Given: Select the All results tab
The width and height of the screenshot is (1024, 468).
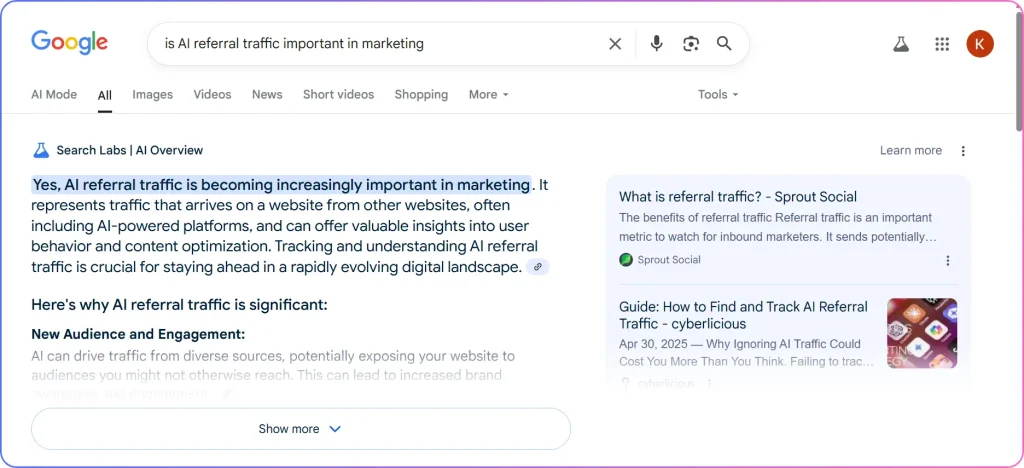Looking at the screenshot, I should point(104,95).
